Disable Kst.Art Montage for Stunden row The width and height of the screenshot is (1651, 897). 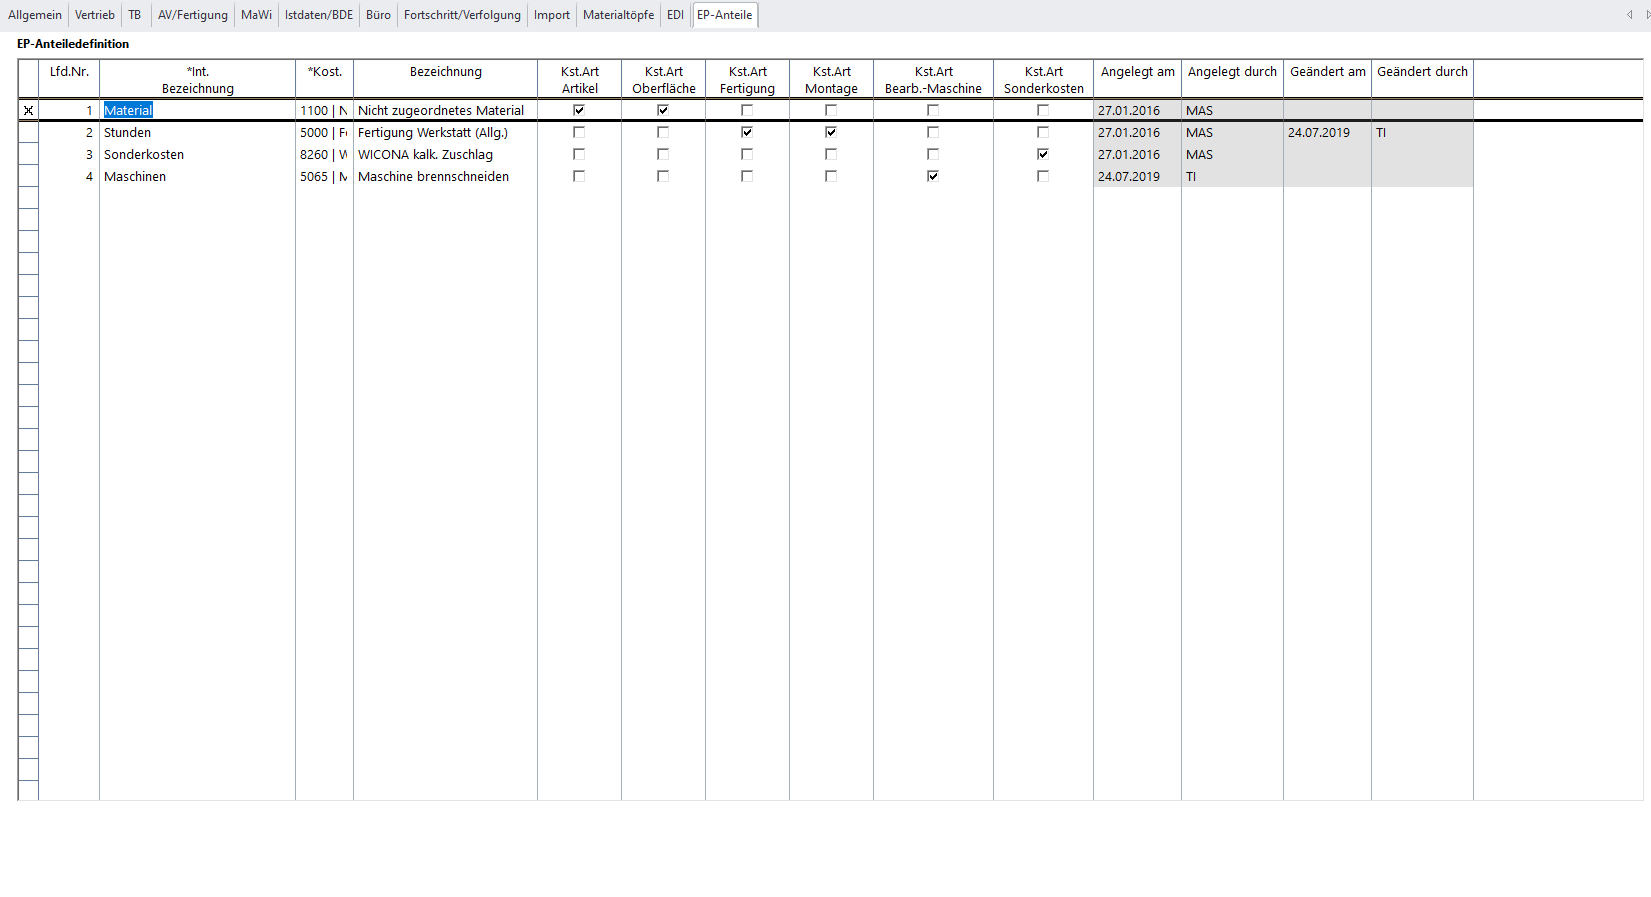point(831,132)
